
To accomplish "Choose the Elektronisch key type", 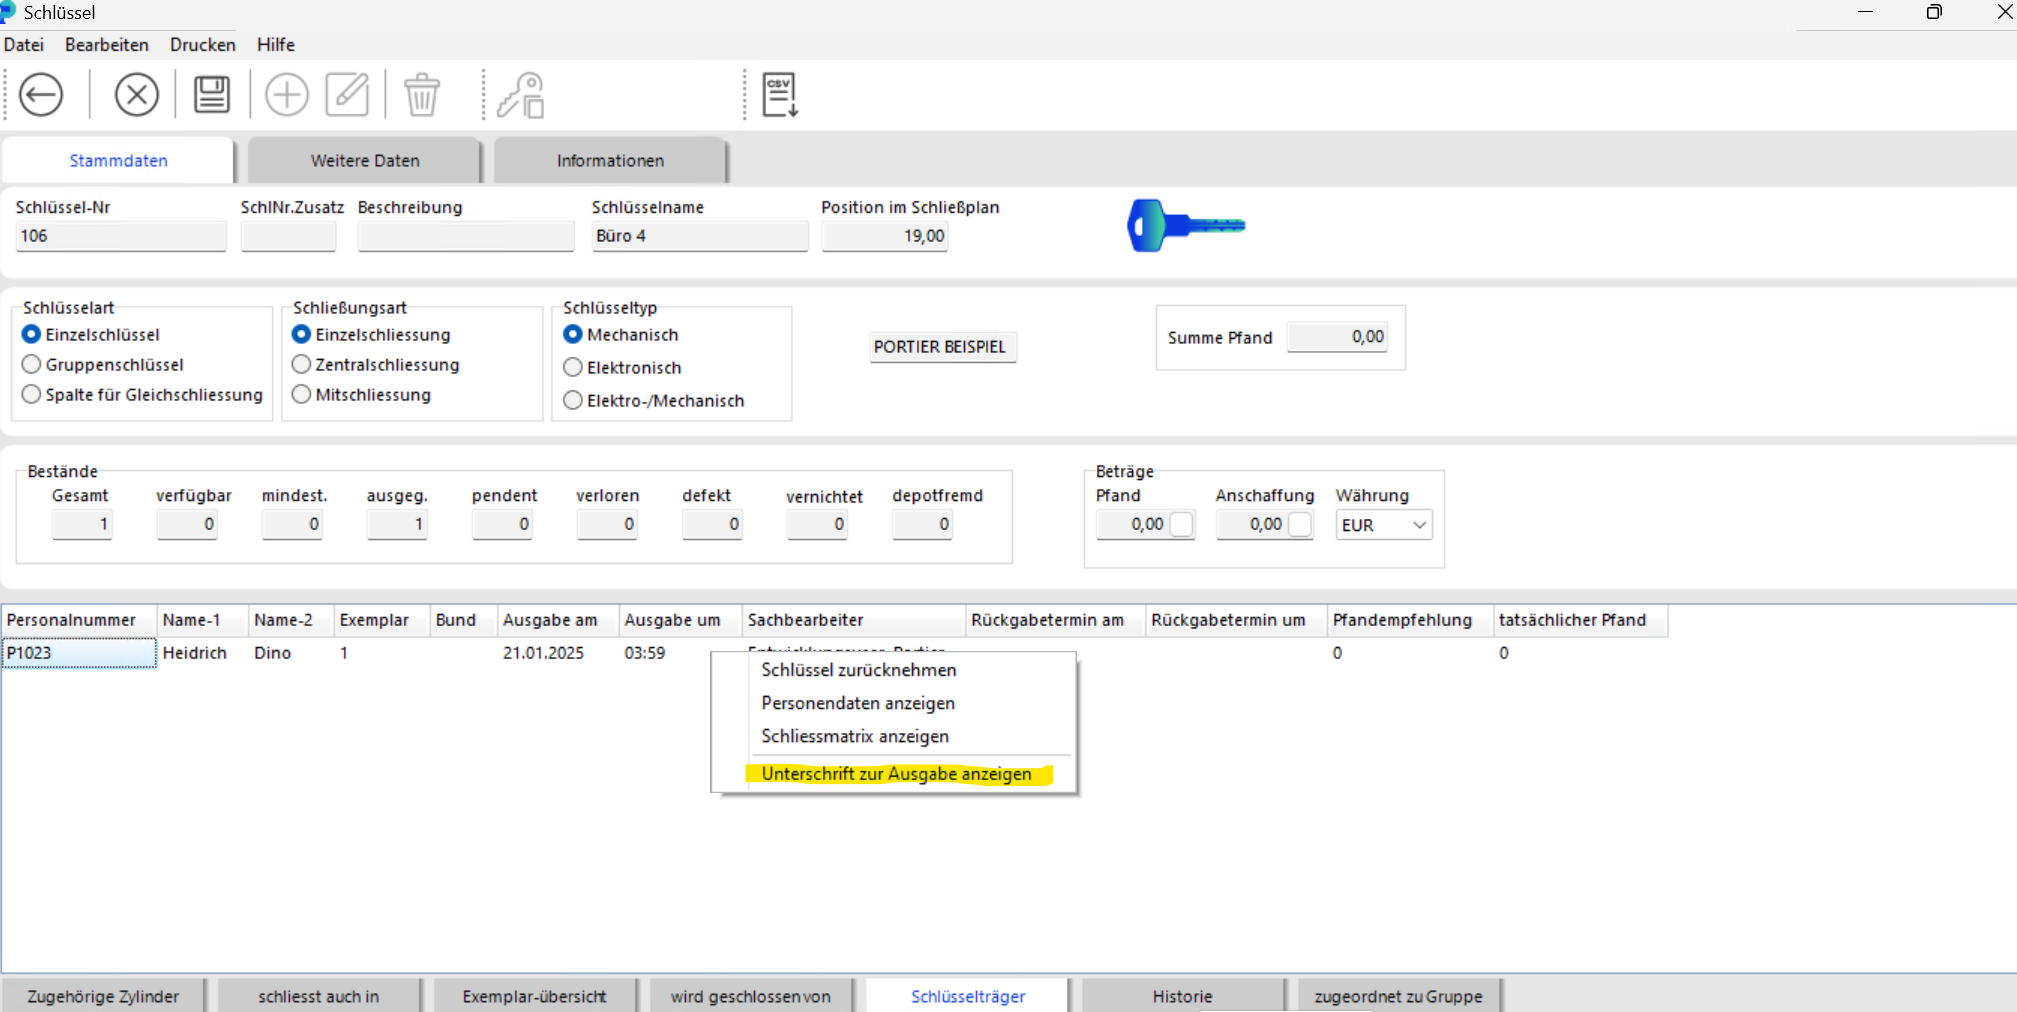I will (x=573, y=368).
